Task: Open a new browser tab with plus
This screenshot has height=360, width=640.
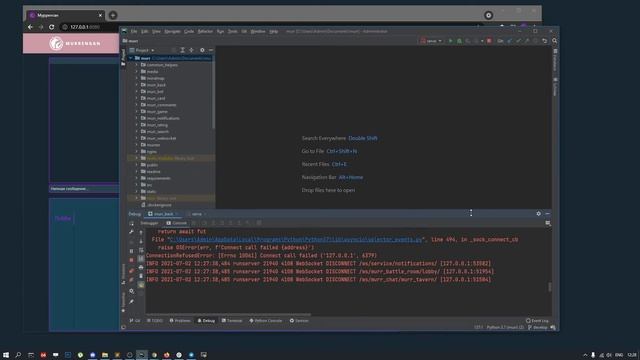Action: (113, 16)
